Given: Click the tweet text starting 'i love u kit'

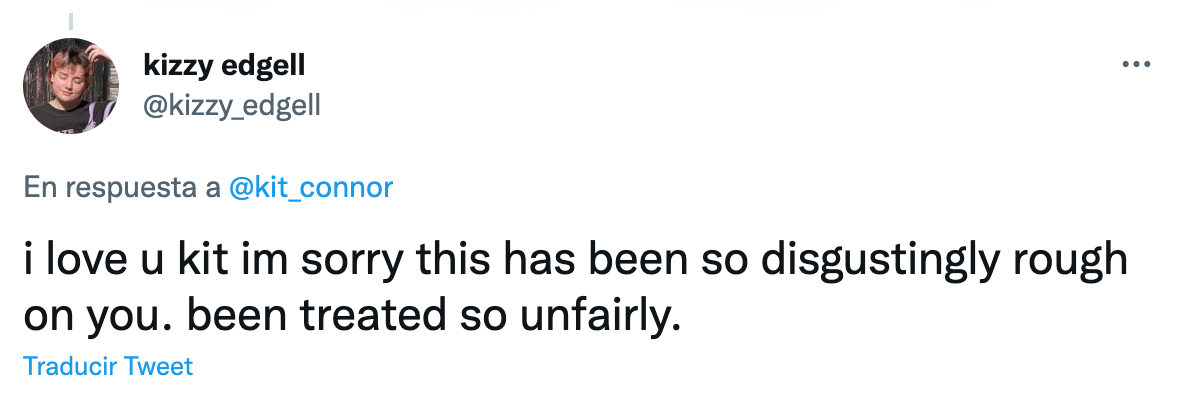Looking at the screenshot, I should [400, 261].
